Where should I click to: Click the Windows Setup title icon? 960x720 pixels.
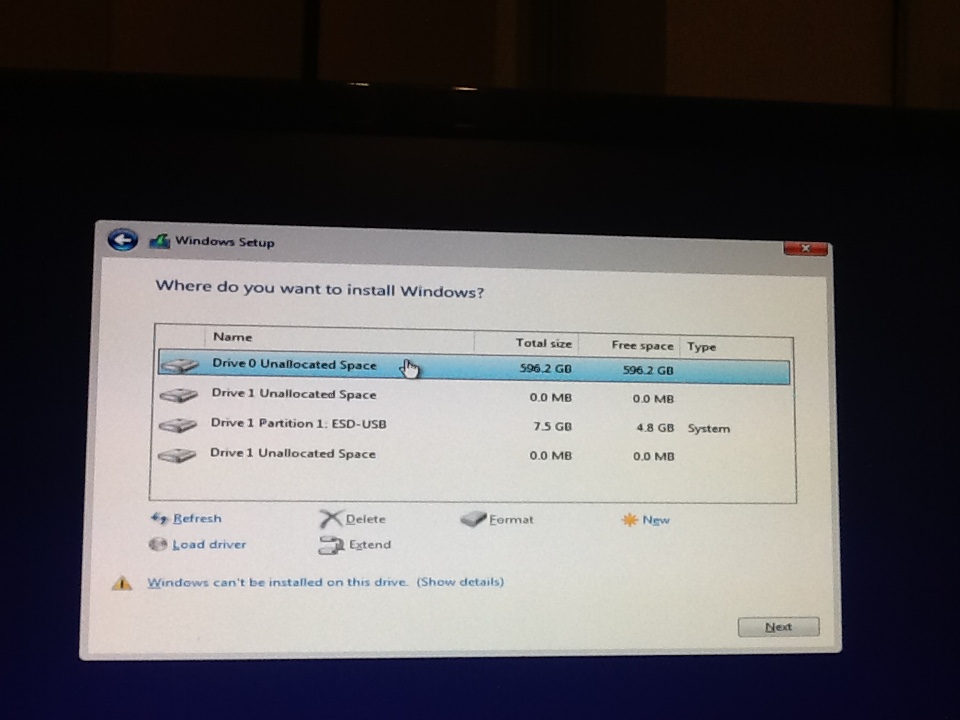[x=159, y=241]
